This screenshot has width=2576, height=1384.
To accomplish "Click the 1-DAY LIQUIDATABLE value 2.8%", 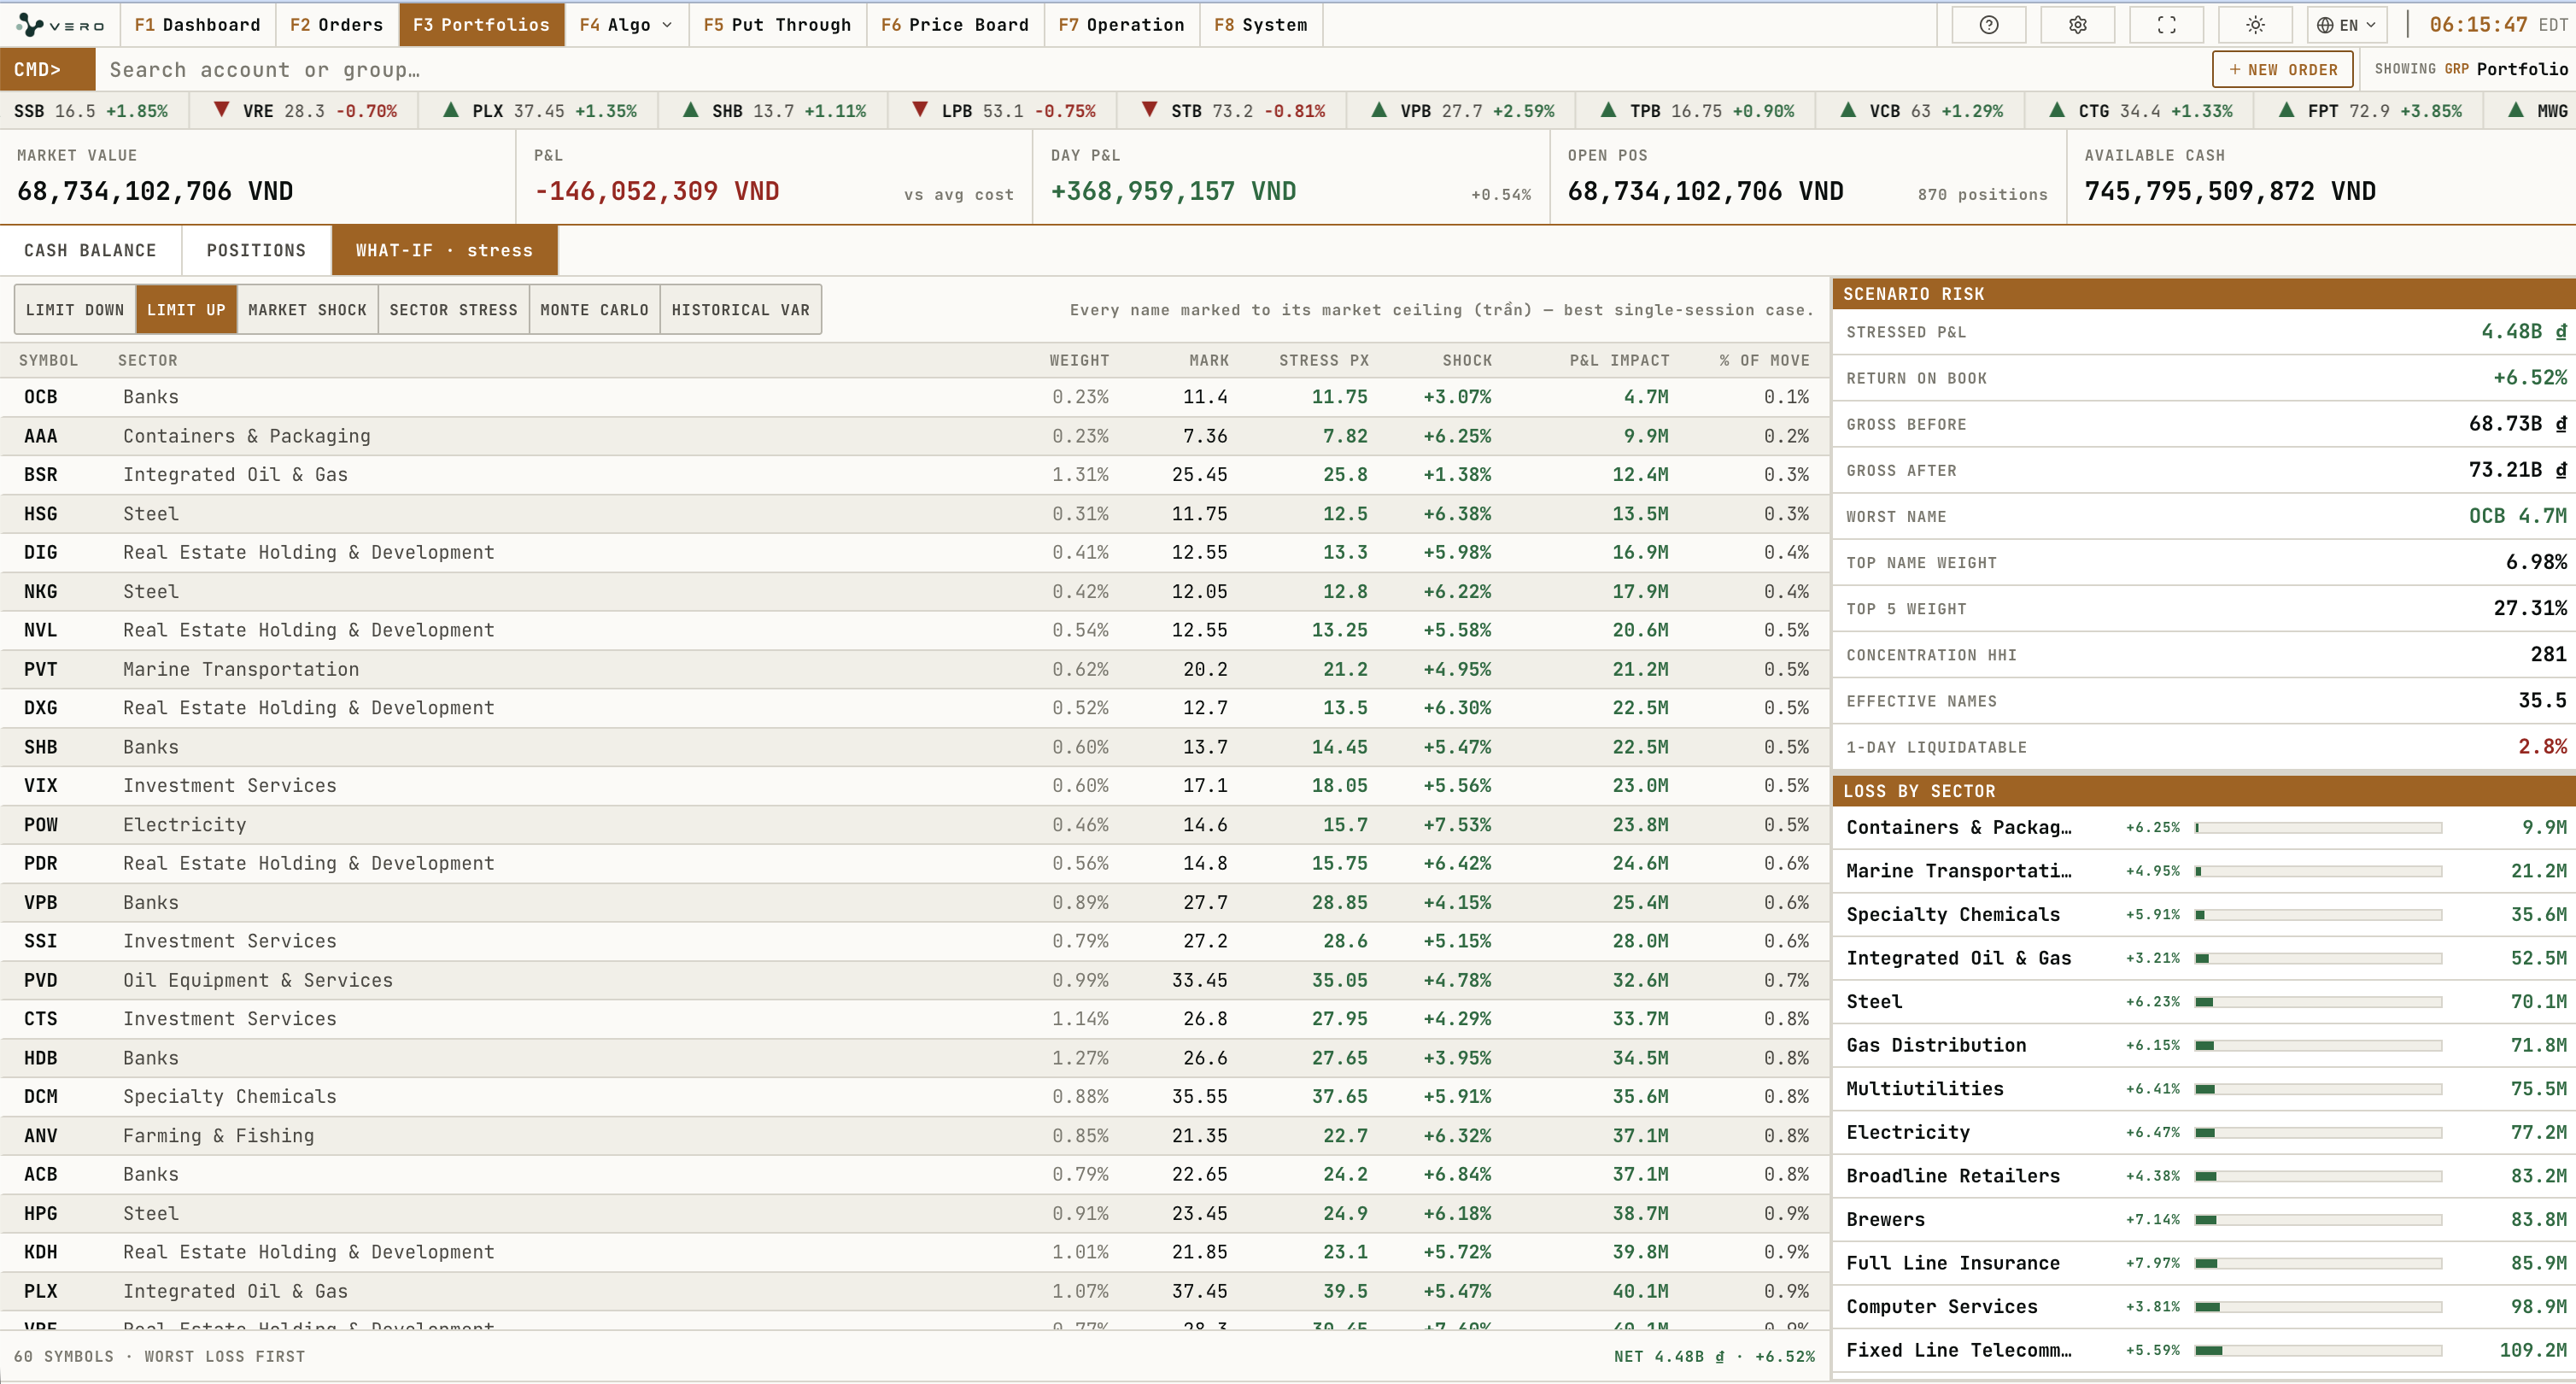I will click(2542, 746).
